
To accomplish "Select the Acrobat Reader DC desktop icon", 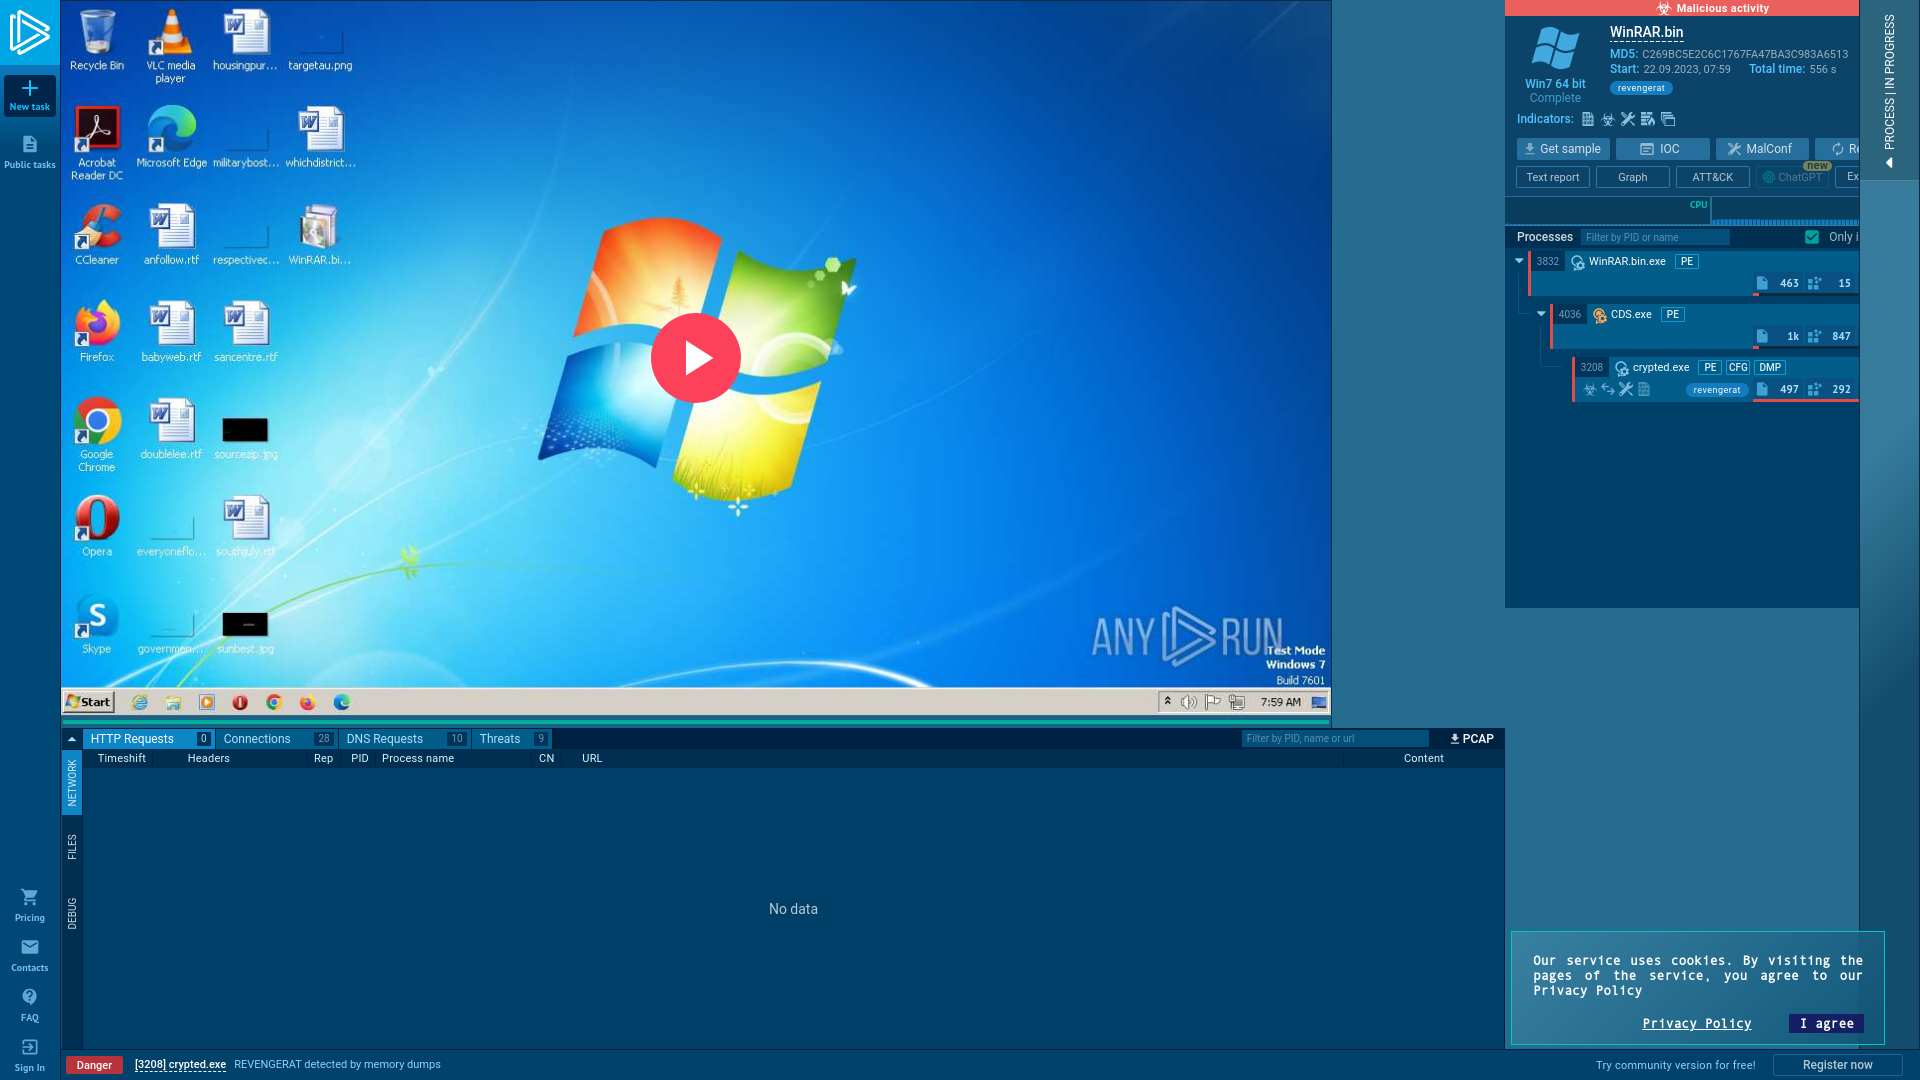I will [97, 143].
